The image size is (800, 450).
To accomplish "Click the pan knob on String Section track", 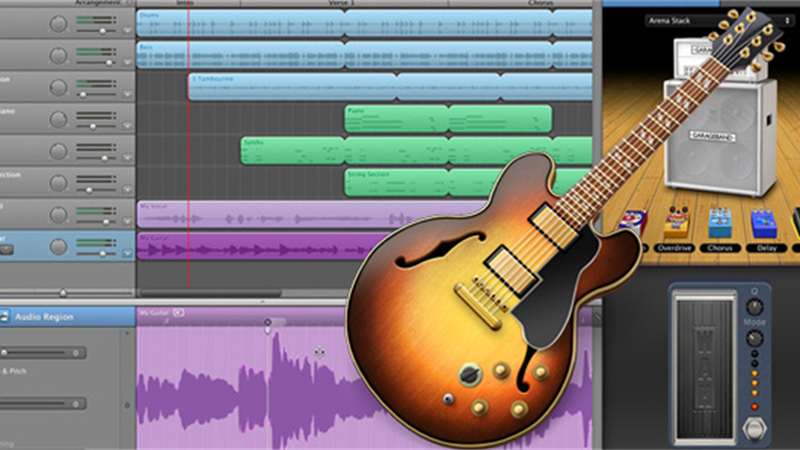I will pos(58,183).
